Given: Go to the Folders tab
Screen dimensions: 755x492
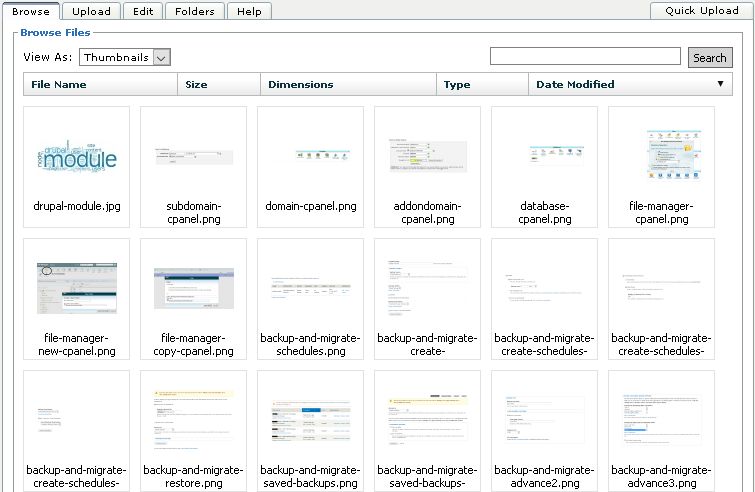Looking at the screenshot, I should 193,11.
